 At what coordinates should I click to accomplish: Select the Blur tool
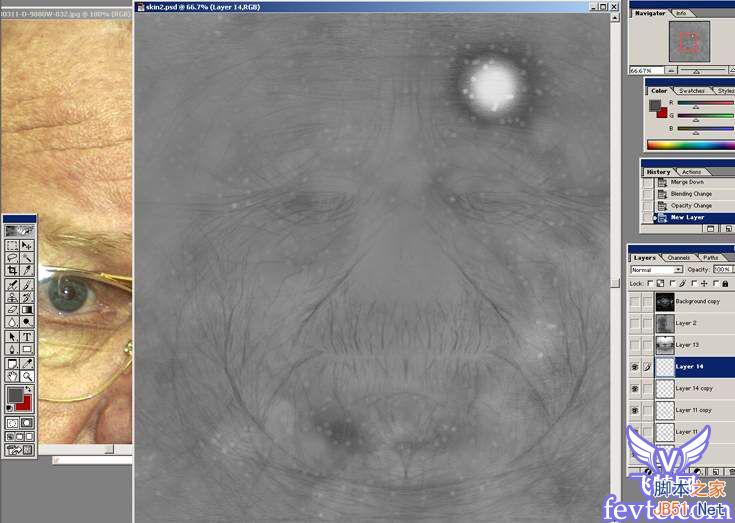[x=12, y=321]
